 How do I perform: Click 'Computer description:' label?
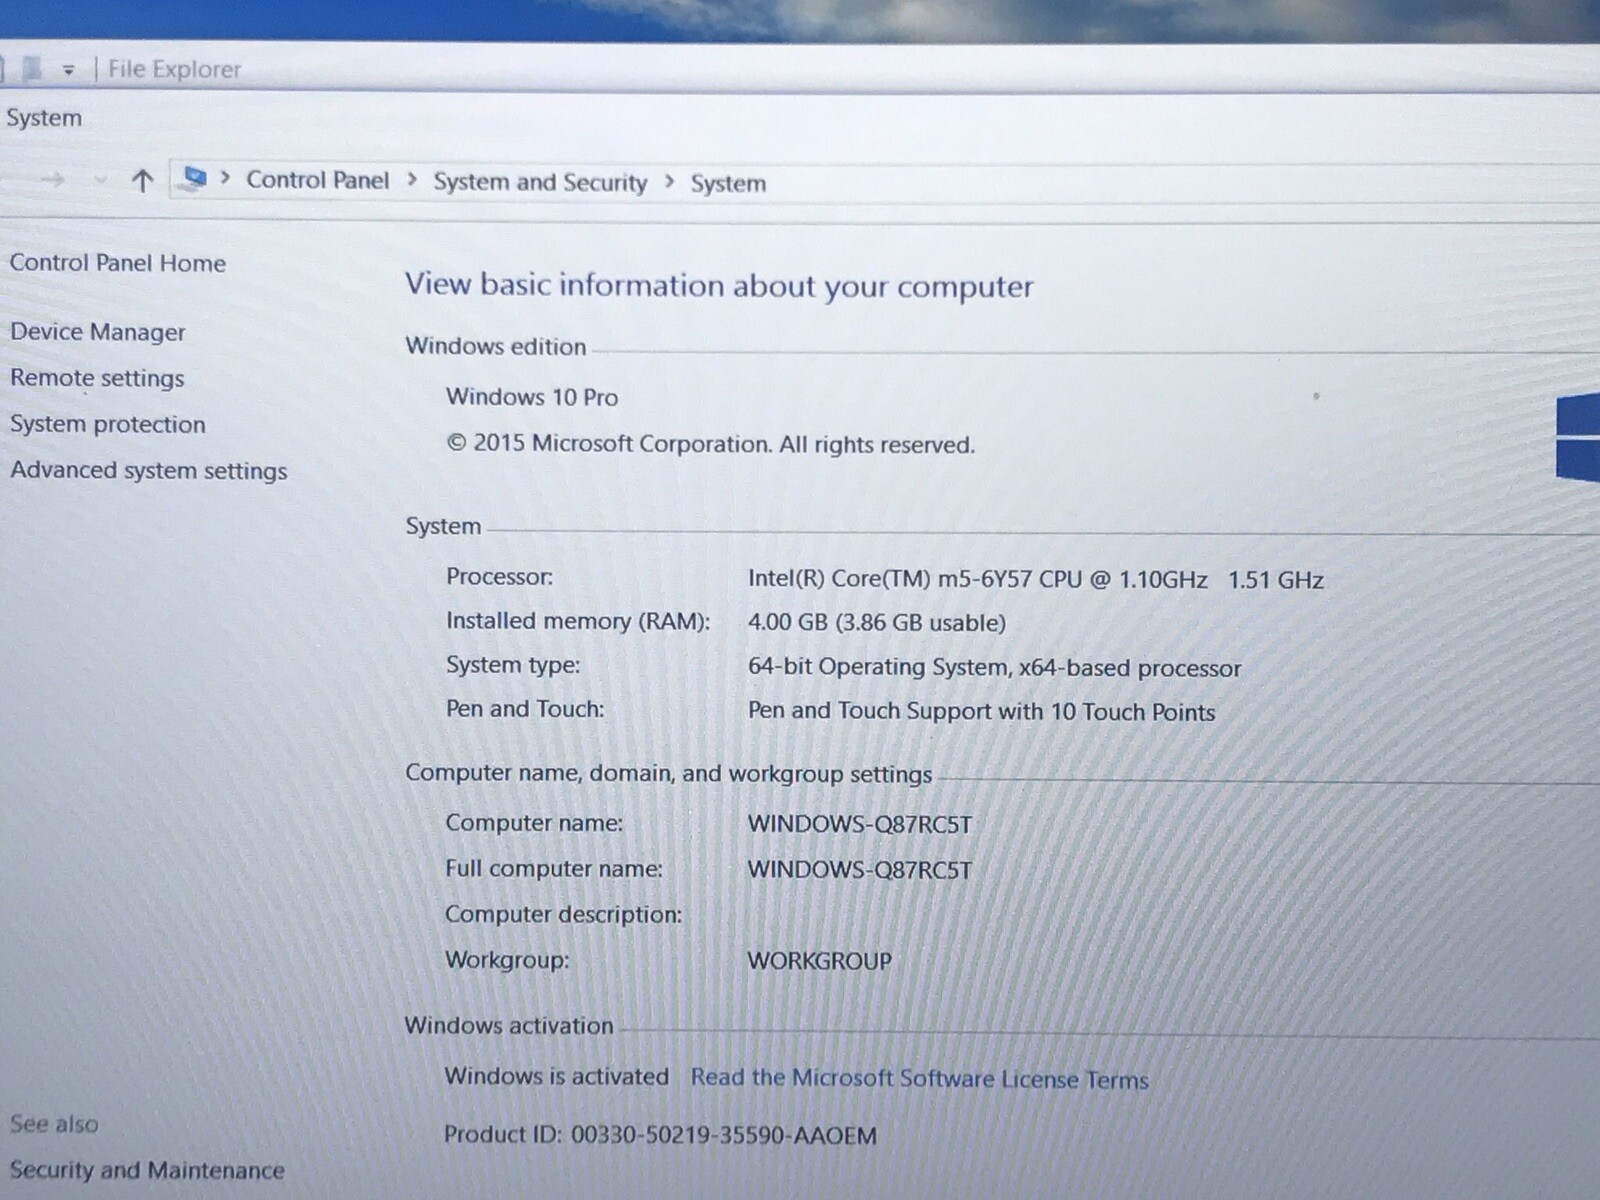pyautogui.click(x=564, y=915)
